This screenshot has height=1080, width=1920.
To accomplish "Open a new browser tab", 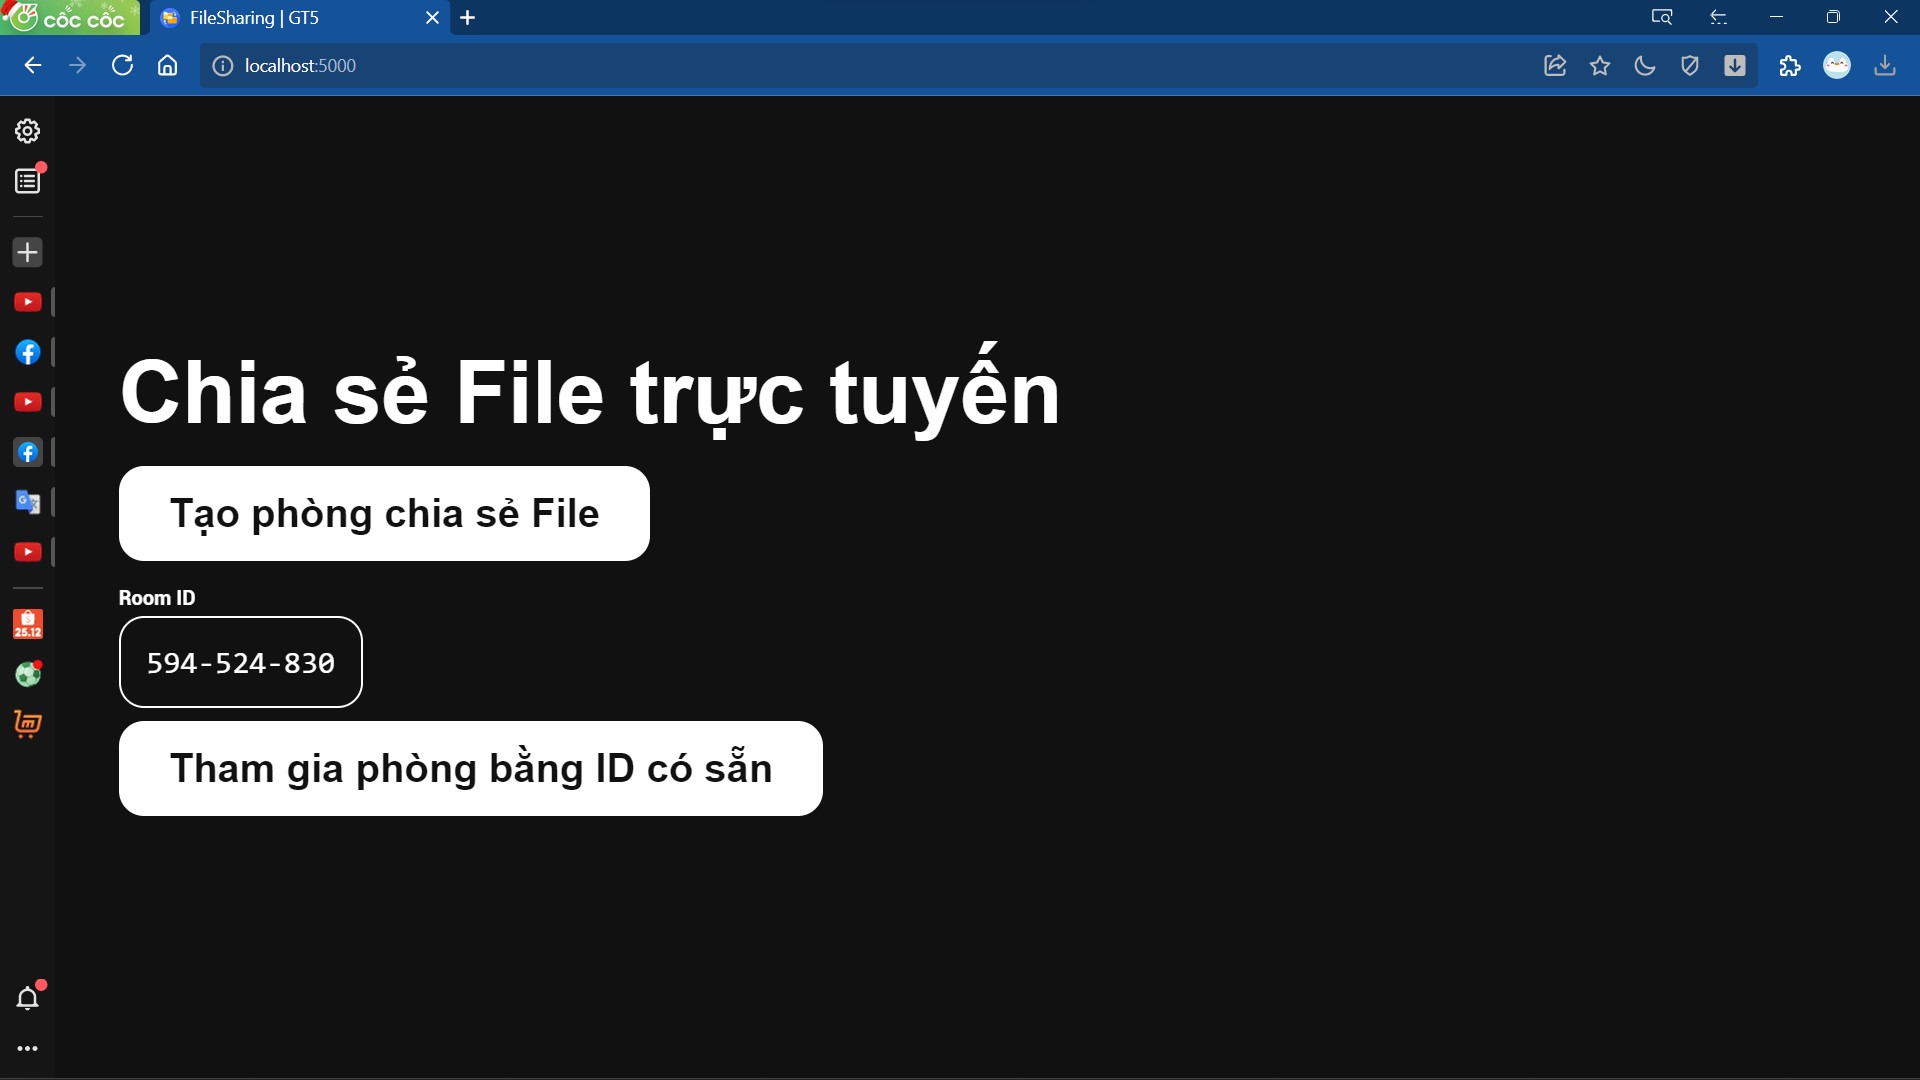I will coord(468,17).
